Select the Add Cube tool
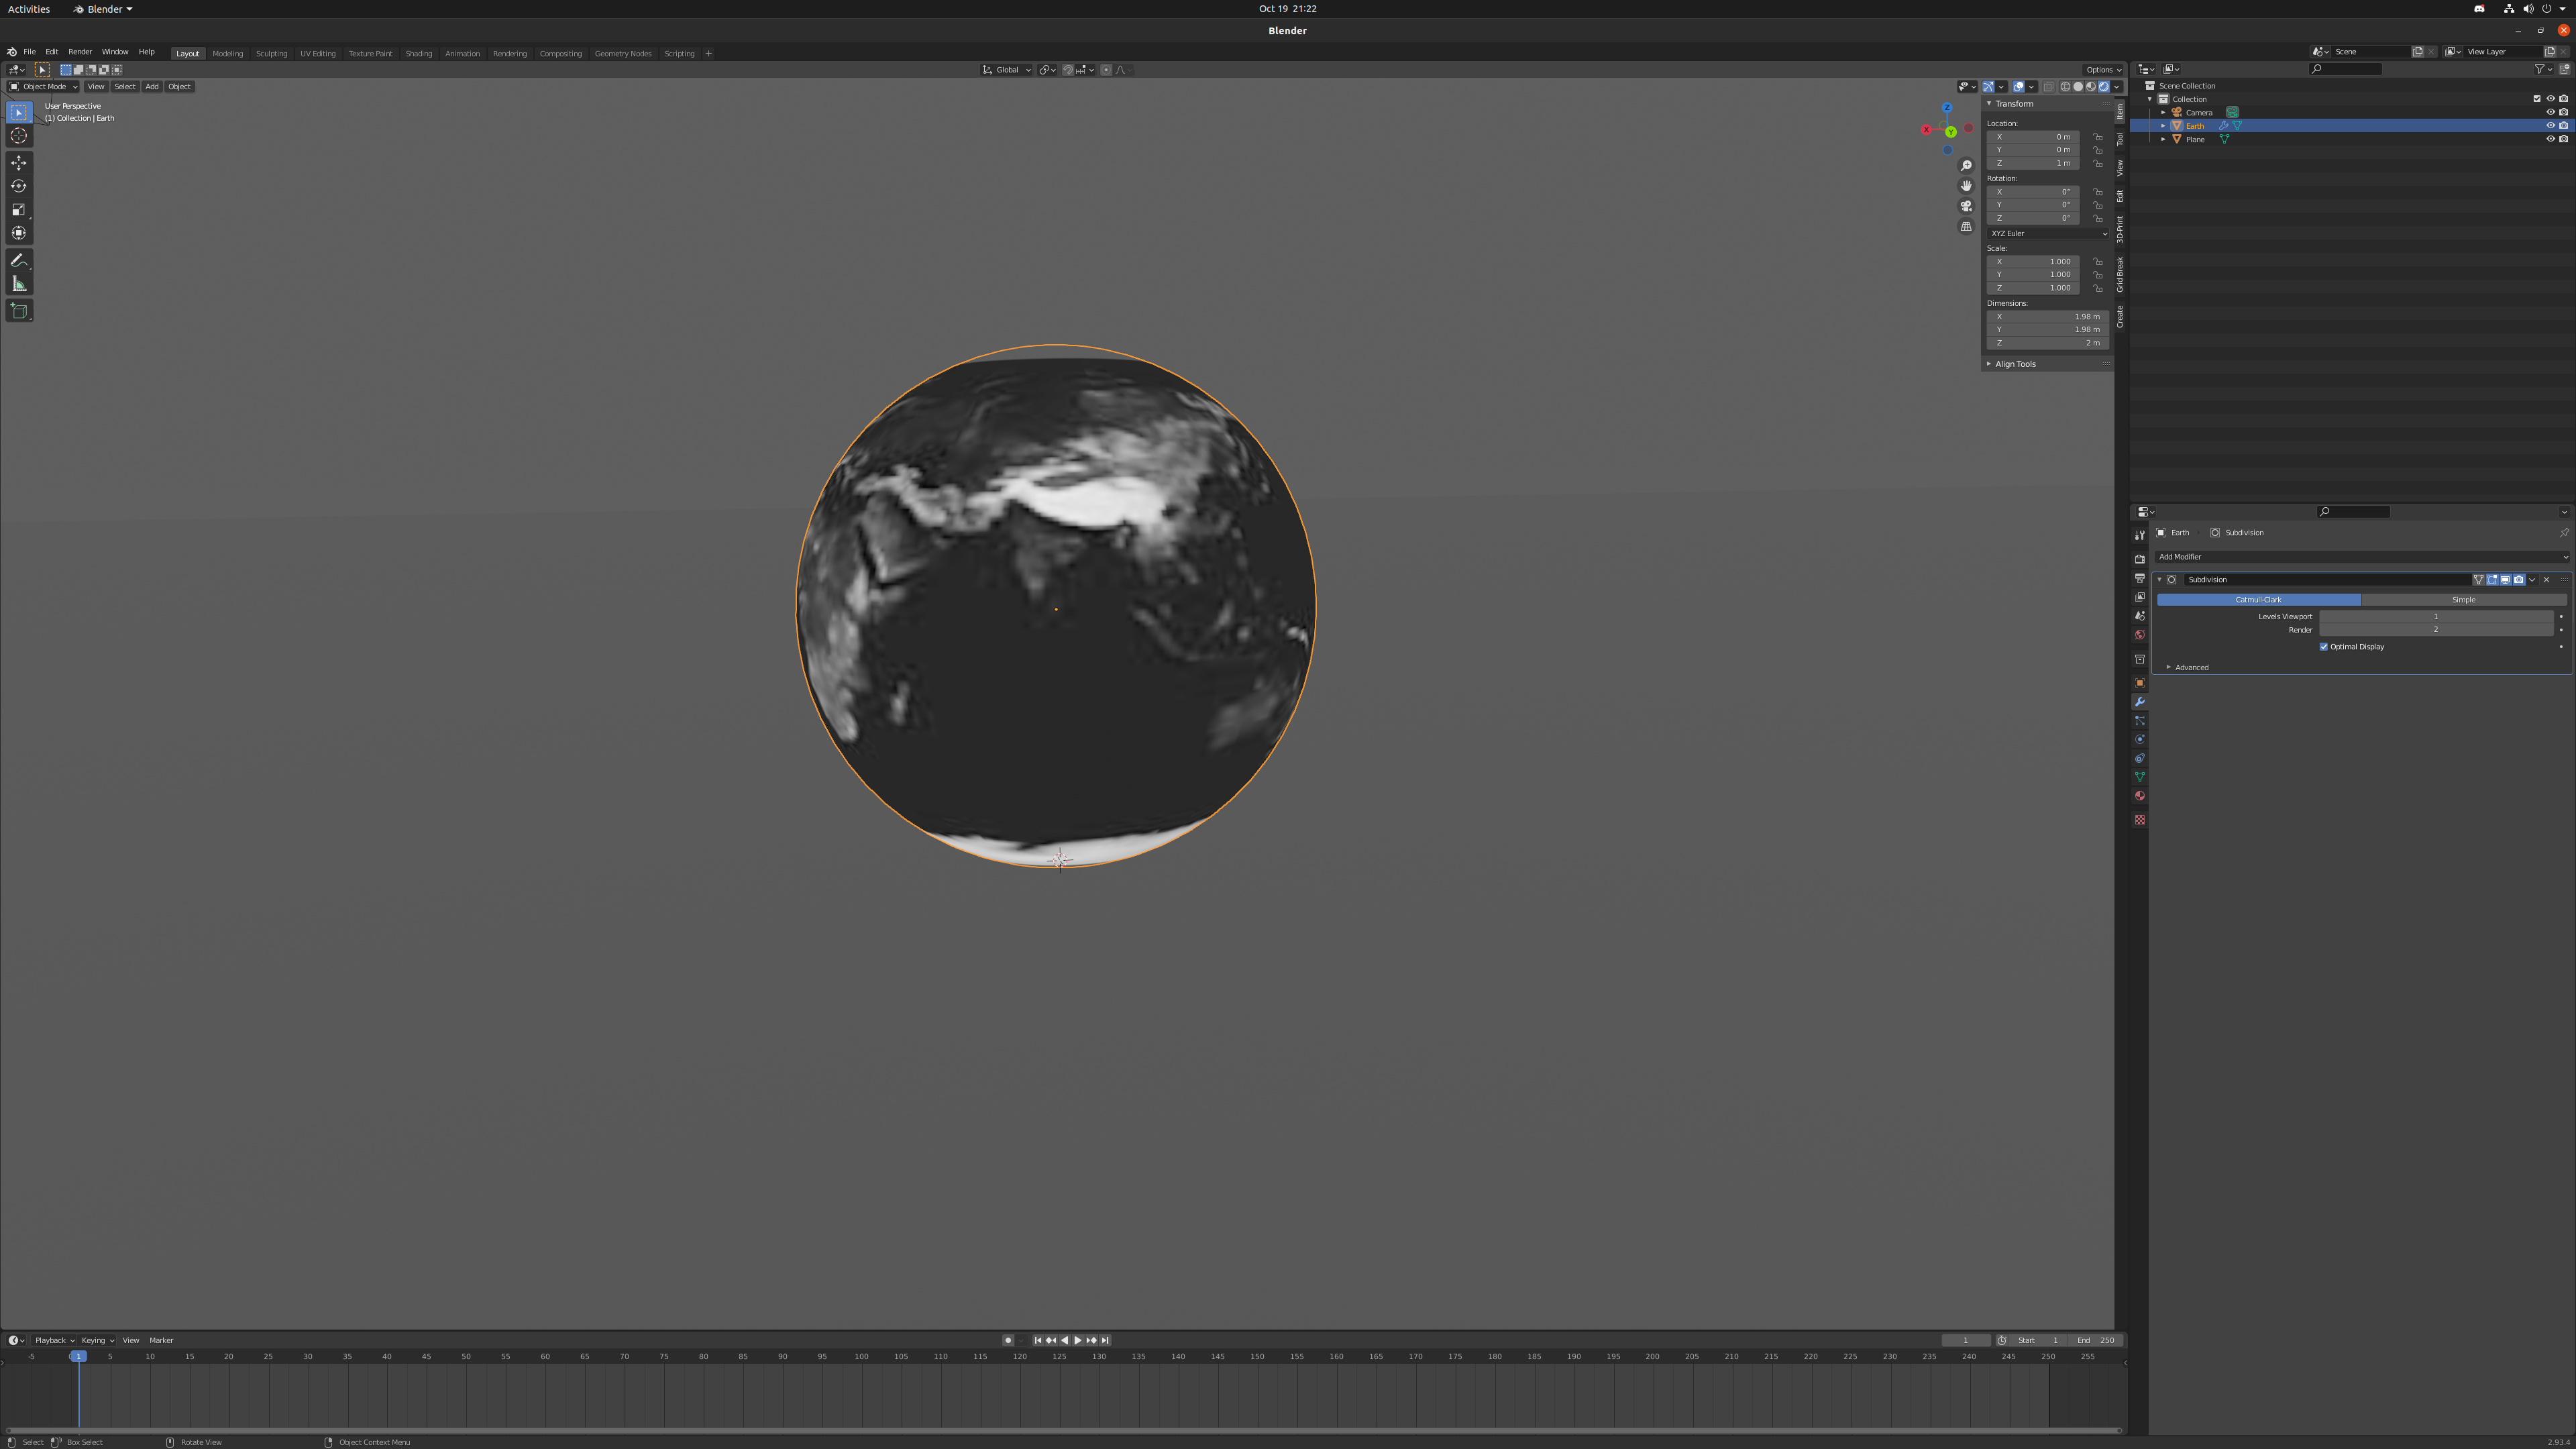The width and height of the screenshot is (2576, 1449). [19, 311]
